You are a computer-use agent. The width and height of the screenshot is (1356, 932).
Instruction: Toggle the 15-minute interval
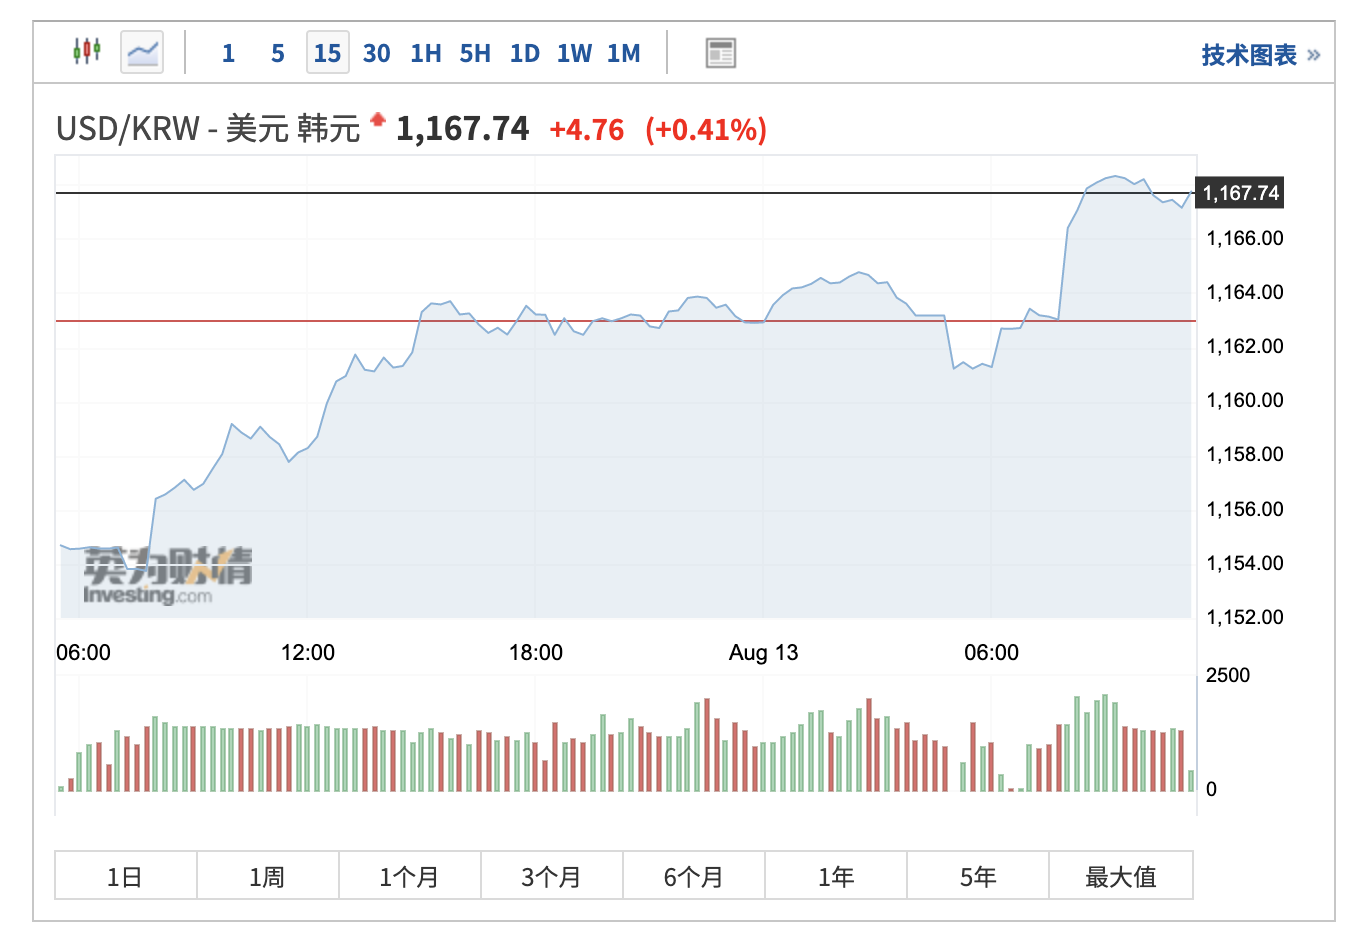(x=327, y=54)
